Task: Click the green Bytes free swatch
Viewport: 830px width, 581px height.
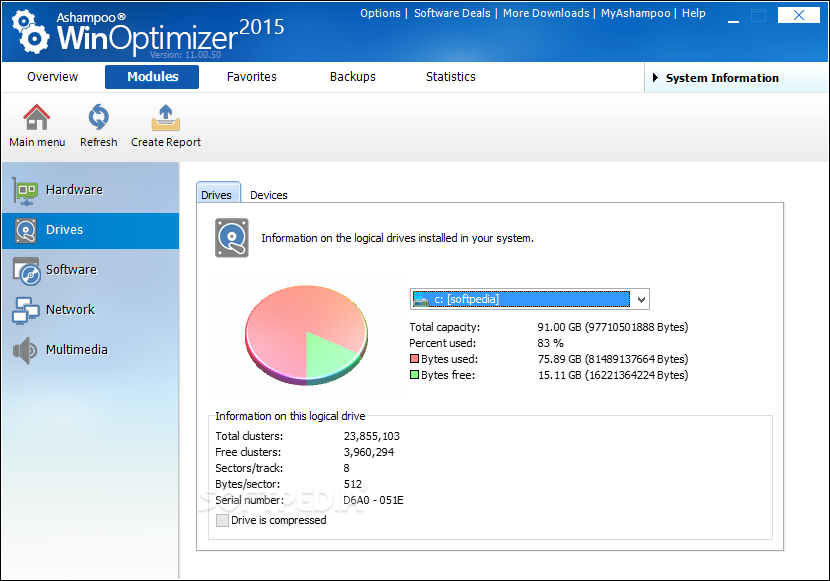Action: (414, 375)
